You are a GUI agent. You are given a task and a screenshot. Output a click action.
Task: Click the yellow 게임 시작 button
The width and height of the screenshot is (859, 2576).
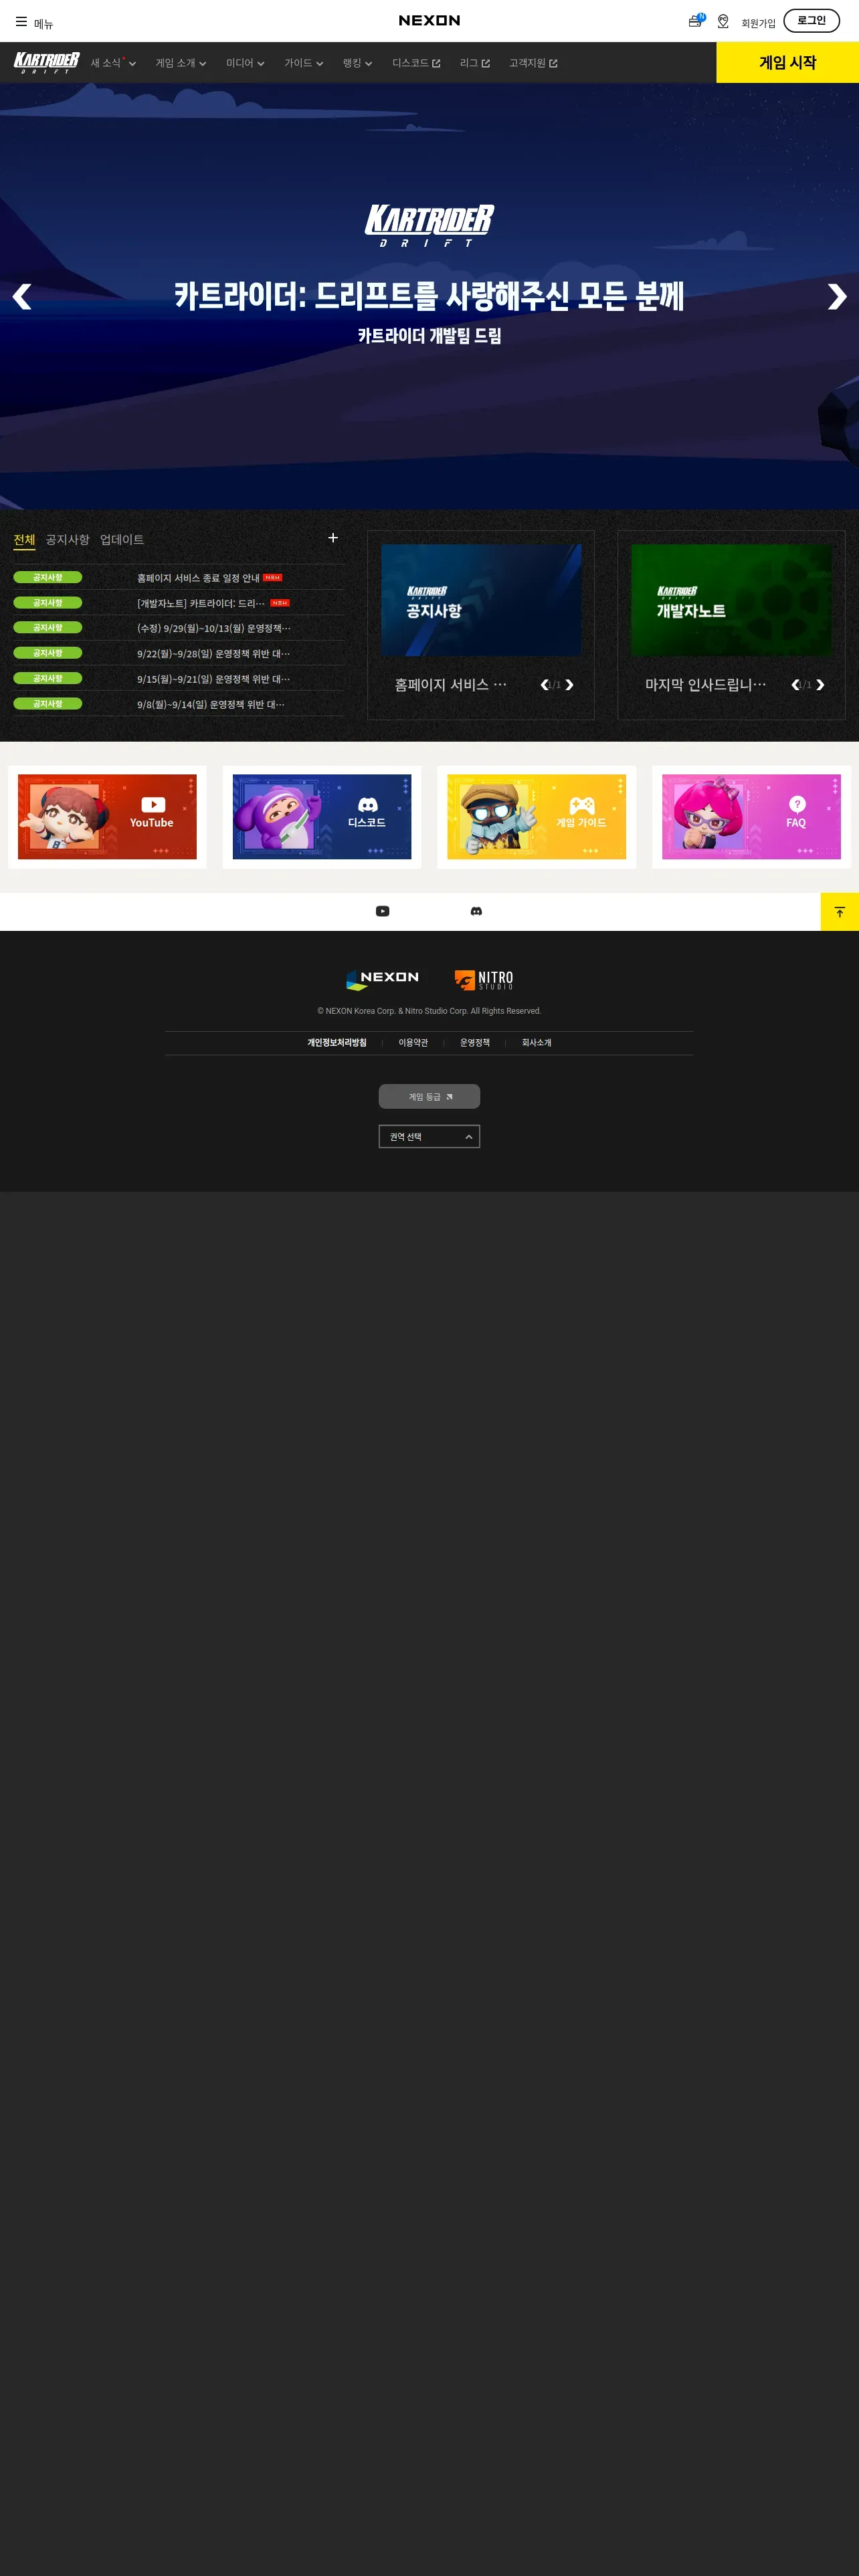tap(787, 62)
